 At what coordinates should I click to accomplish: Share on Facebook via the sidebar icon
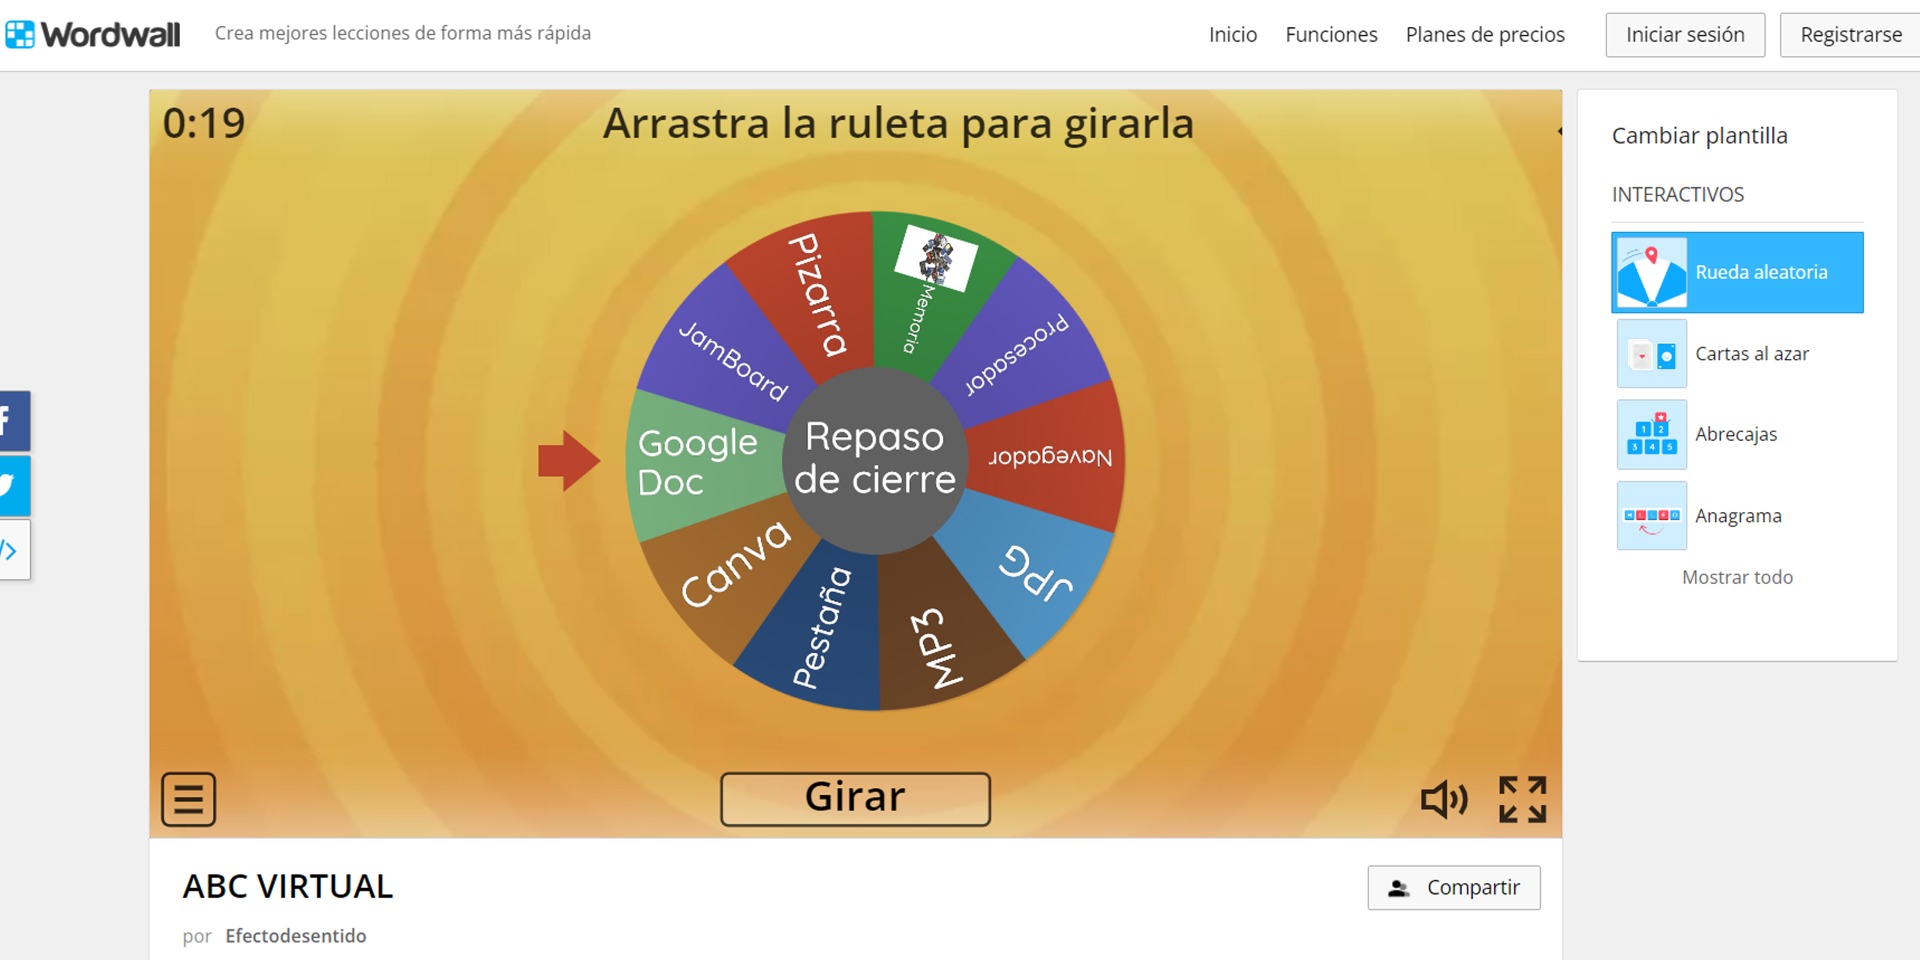14,421
